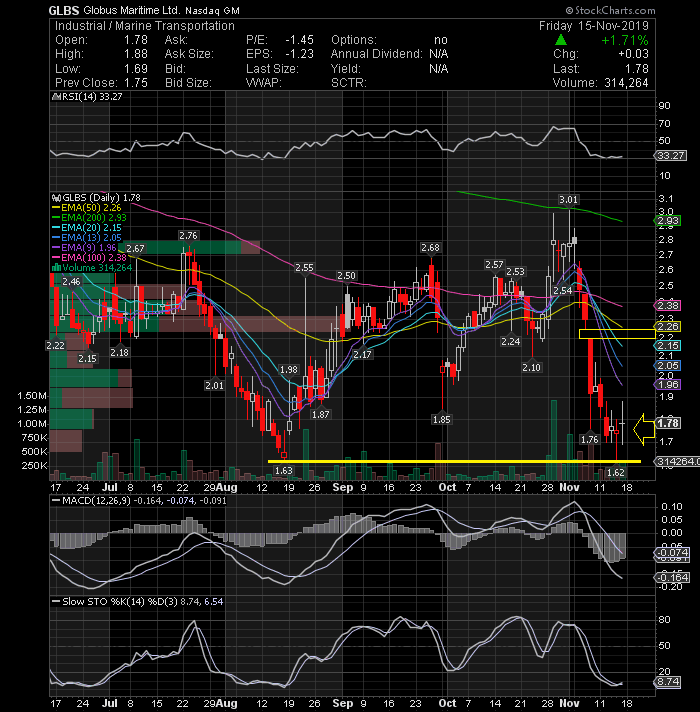
Task: Click the EMA(200) 2.93 legend entry
Action: point(89,218)
